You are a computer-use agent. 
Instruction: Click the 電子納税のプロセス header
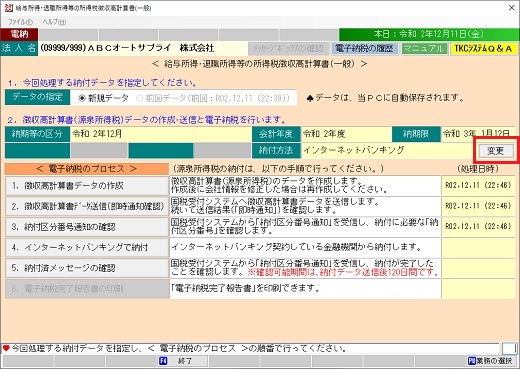tap(87, 169)
